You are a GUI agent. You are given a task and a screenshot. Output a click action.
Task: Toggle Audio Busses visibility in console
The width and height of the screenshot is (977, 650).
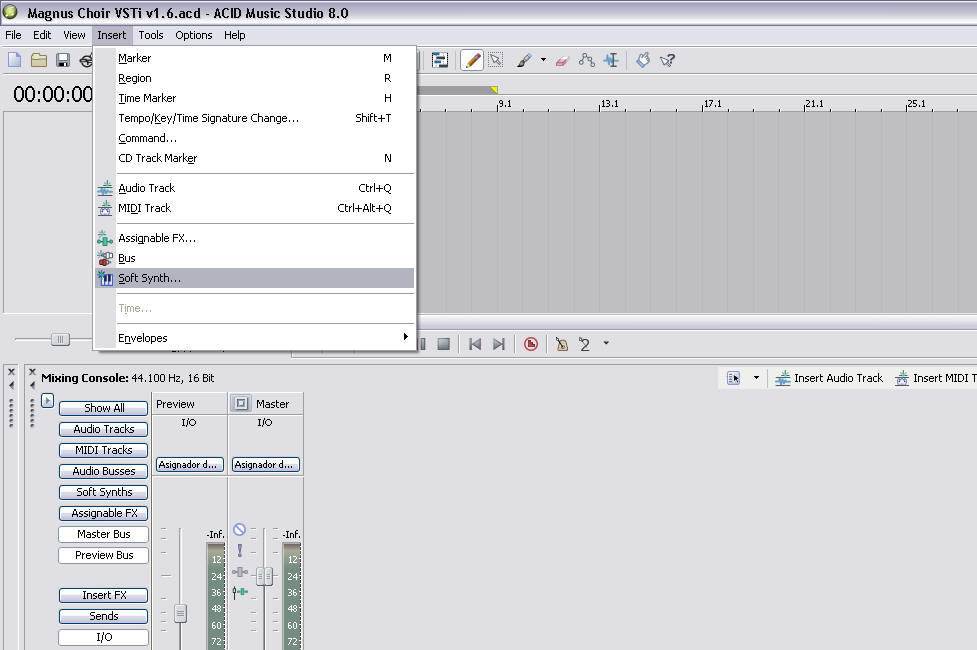click(x=103, y=471)
